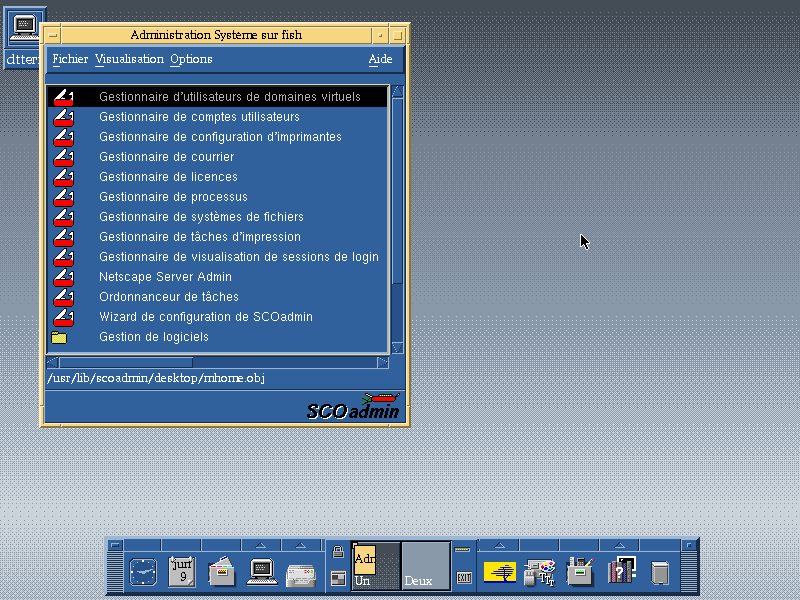Click the lock screen padlock icon

(338, 552)
